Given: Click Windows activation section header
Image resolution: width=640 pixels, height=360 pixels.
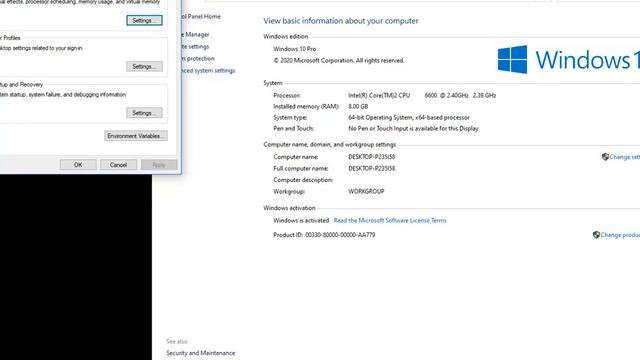Looking at the screenshot, I should 289,208.
